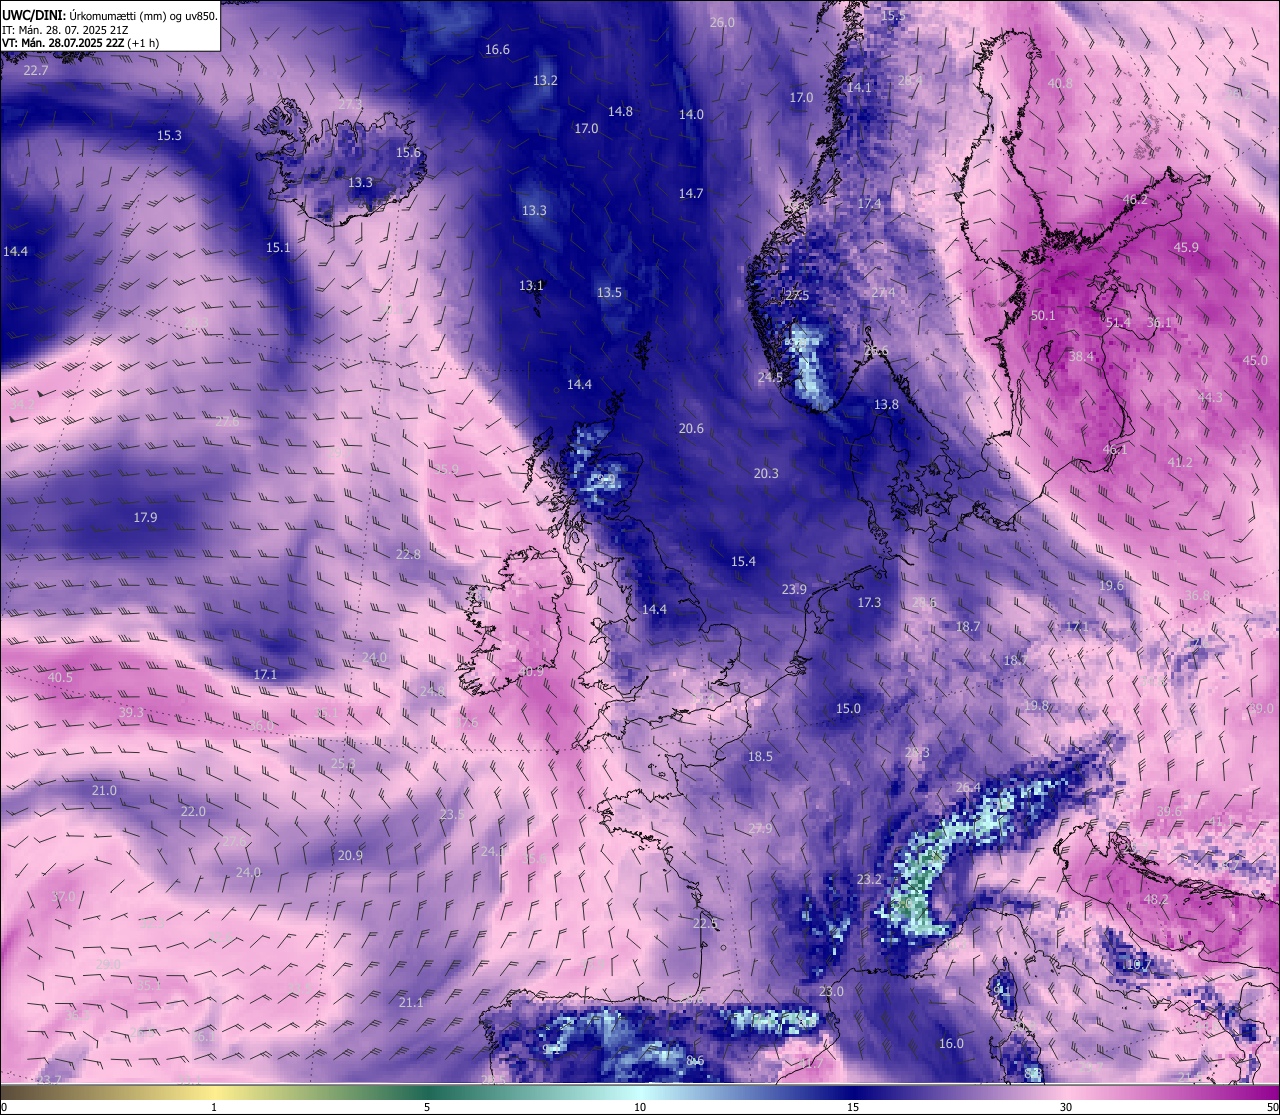Click the 17.4 value over Scandinavia
This screenshot has height=1115, width=1280.
pos(869,203)
